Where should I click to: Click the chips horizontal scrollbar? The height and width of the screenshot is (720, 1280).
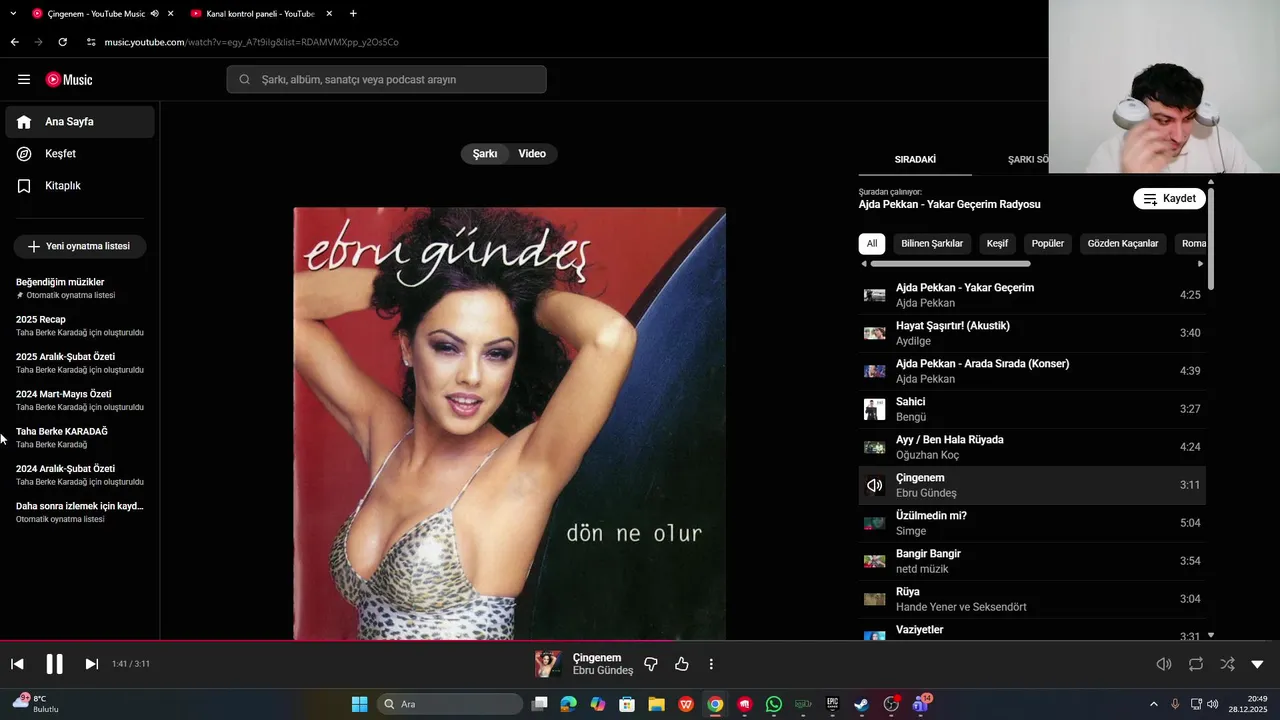click(950, 264)
